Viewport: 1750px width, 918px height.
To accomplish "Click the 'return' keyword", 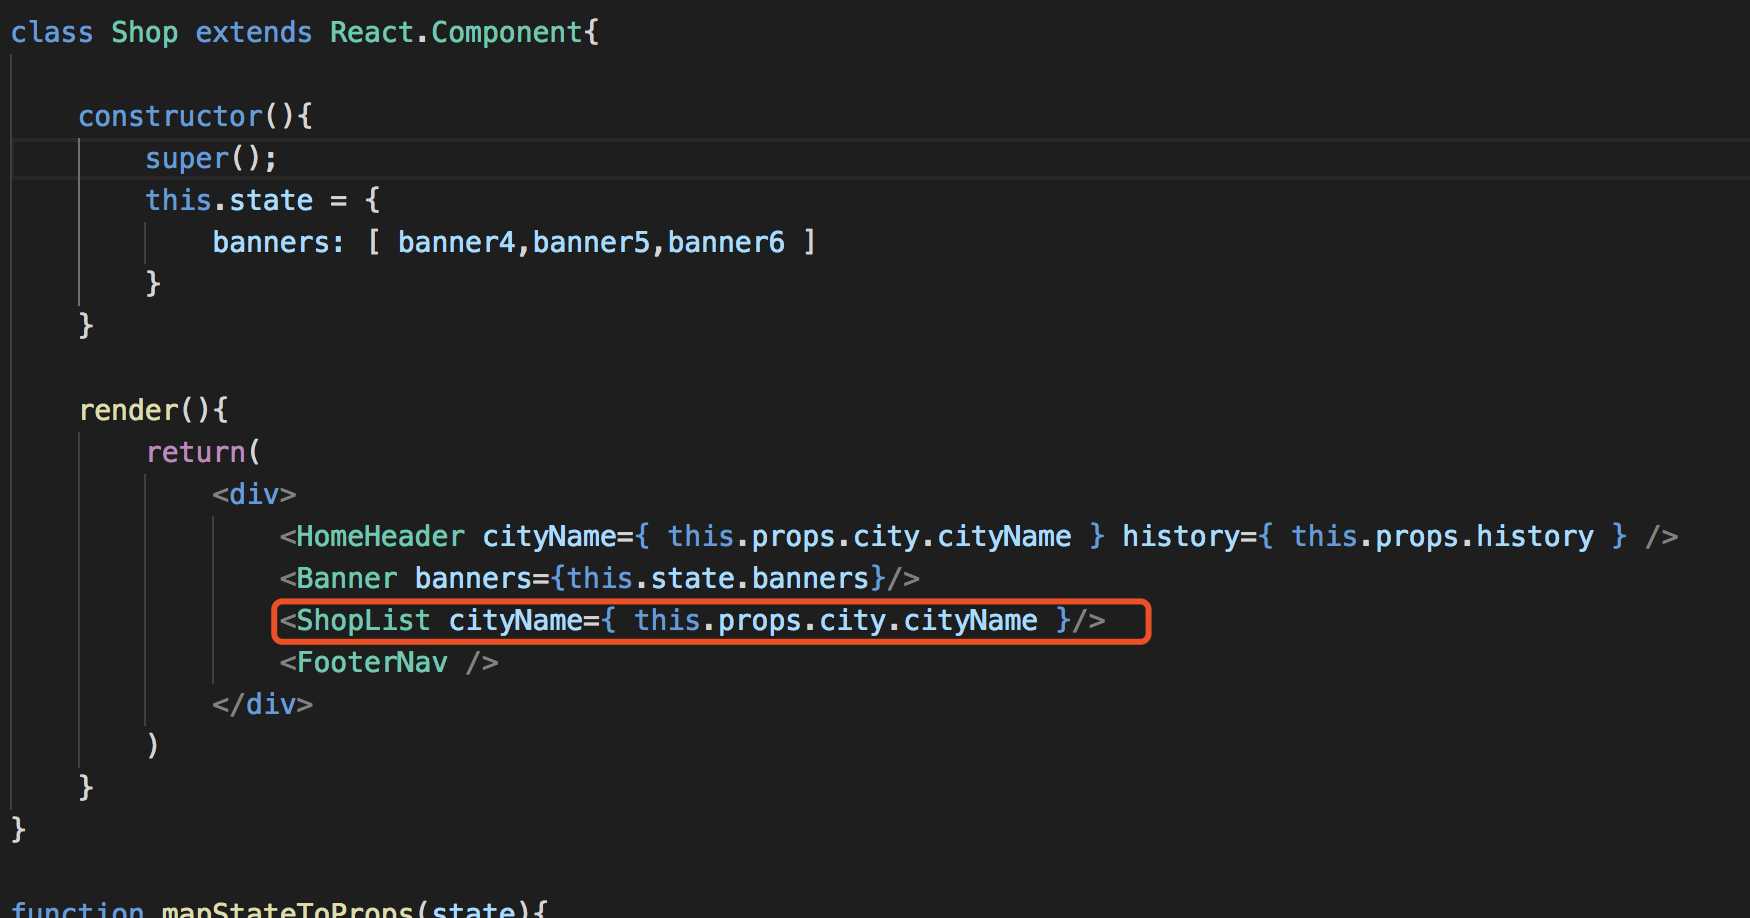I will click(x=195, y=453).
